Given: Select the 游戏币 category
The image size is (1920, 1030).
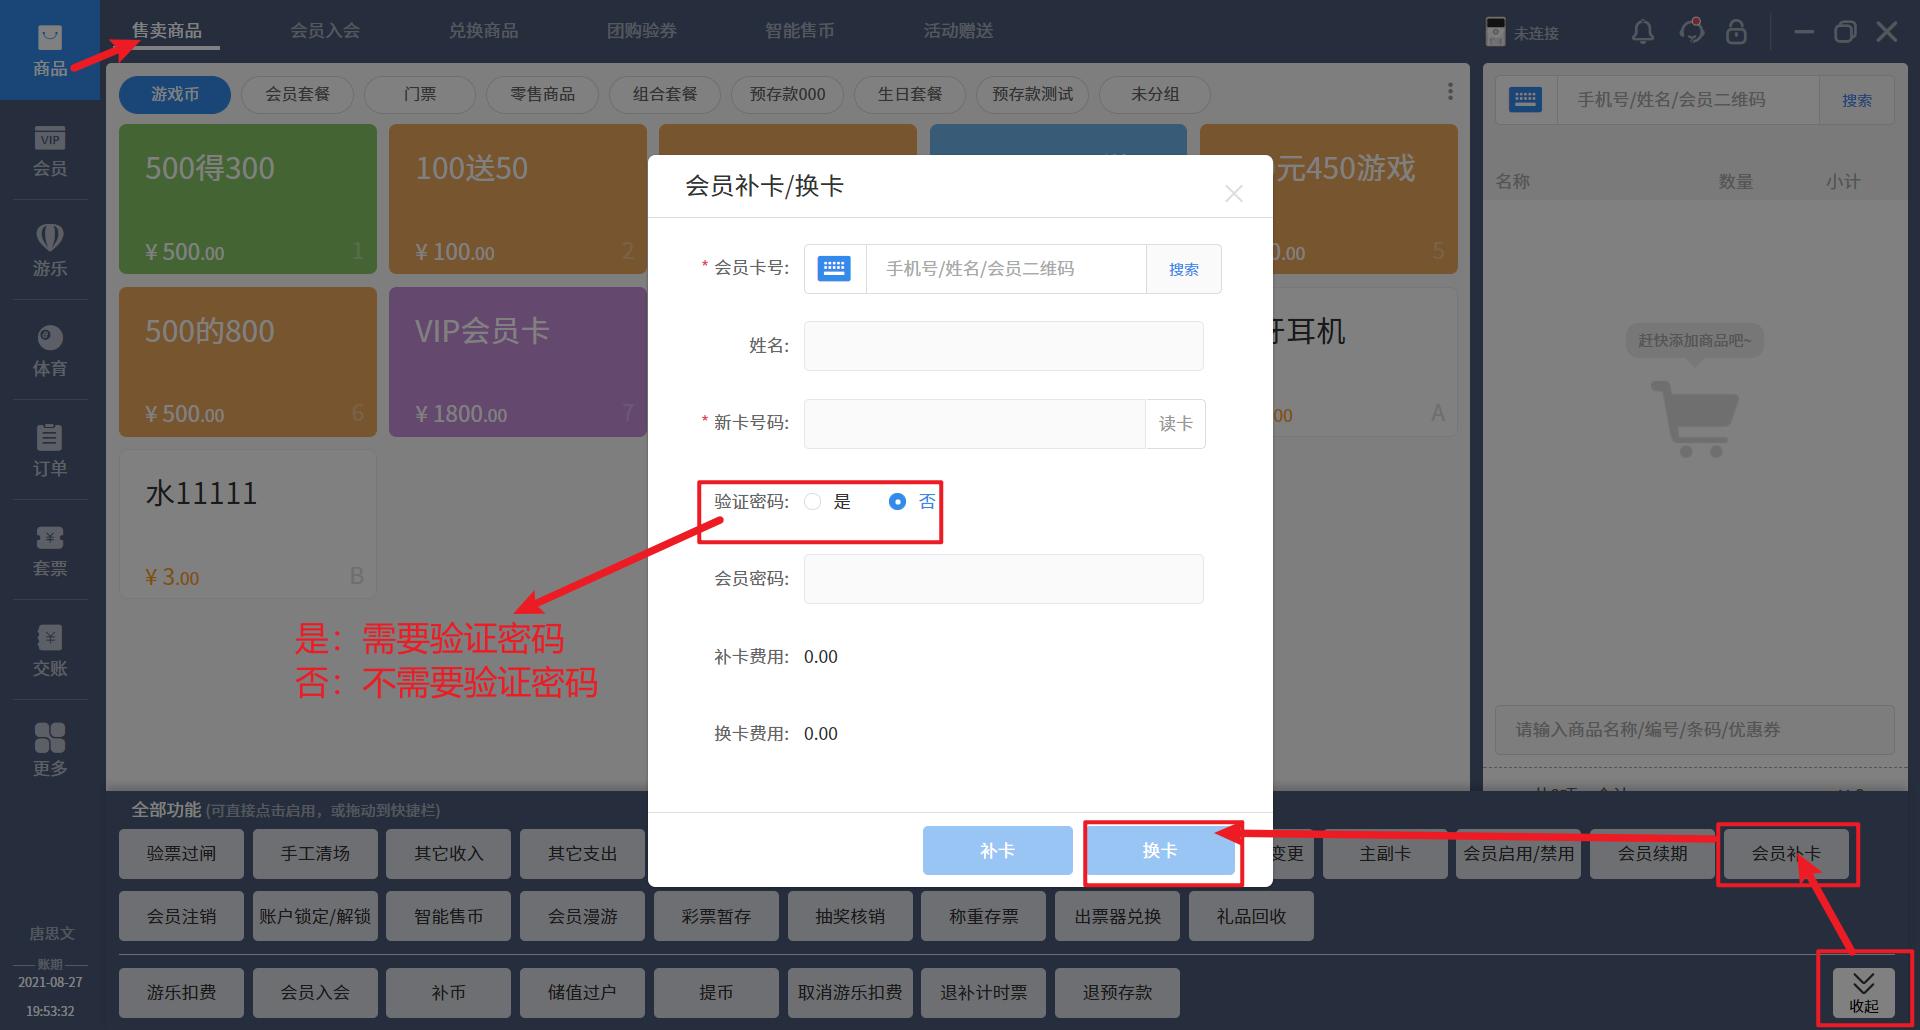Looking at the screenshot, I should click(175, 94).
